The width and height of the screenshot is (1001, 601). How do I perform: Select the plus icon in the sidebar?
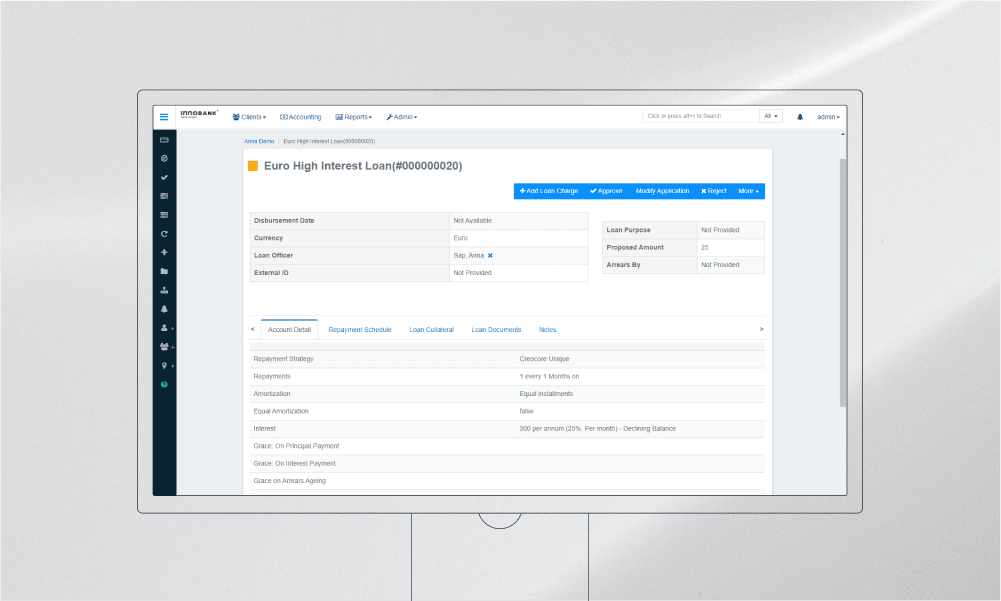pos(163,252)
